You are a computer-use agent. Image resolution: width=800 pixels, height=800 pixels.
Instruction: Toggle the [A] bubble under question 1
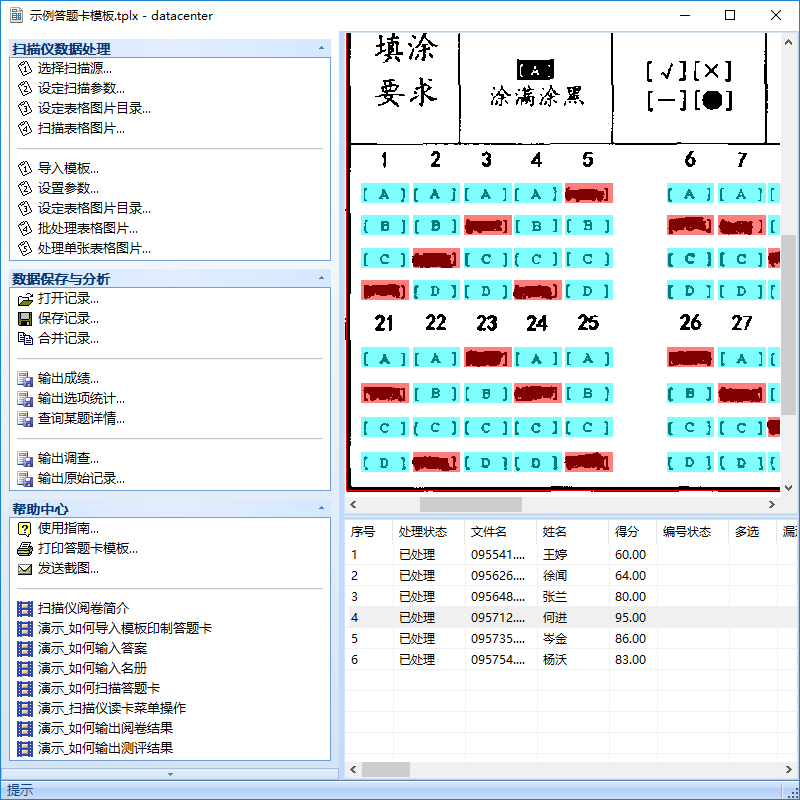click(x=385, y=194)
